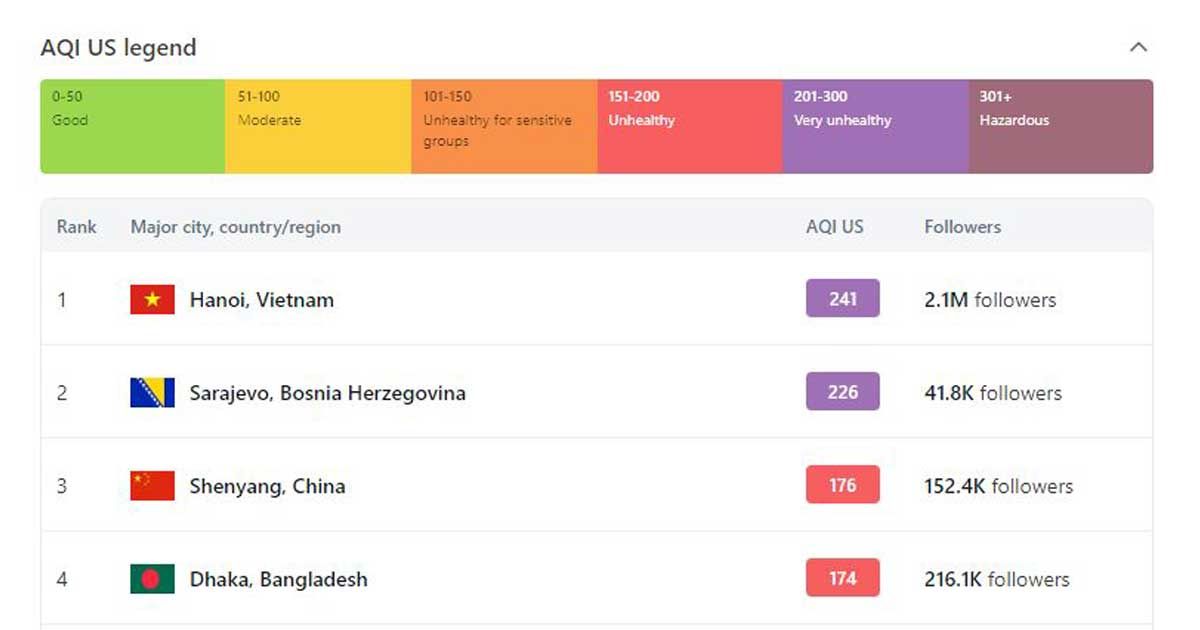
Task: Click the 241 AQI badge for Hanoi
Action: tap(843, 298)
